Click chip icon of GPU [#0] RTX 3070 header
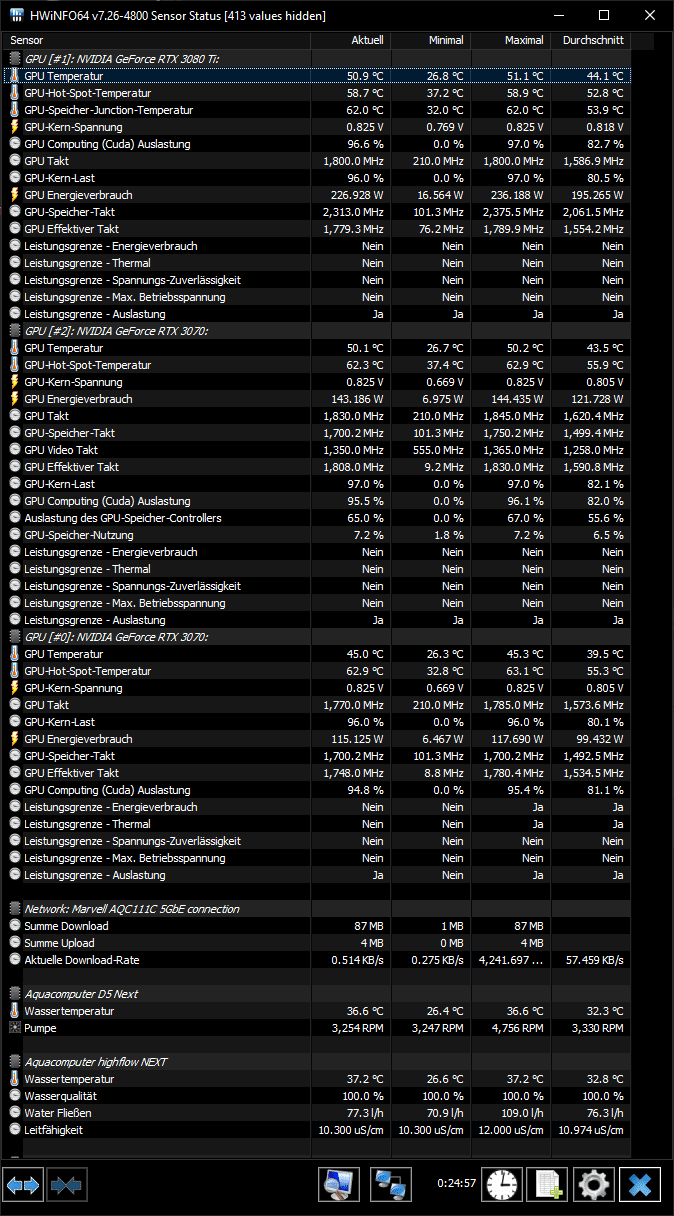 coord(15,637)
